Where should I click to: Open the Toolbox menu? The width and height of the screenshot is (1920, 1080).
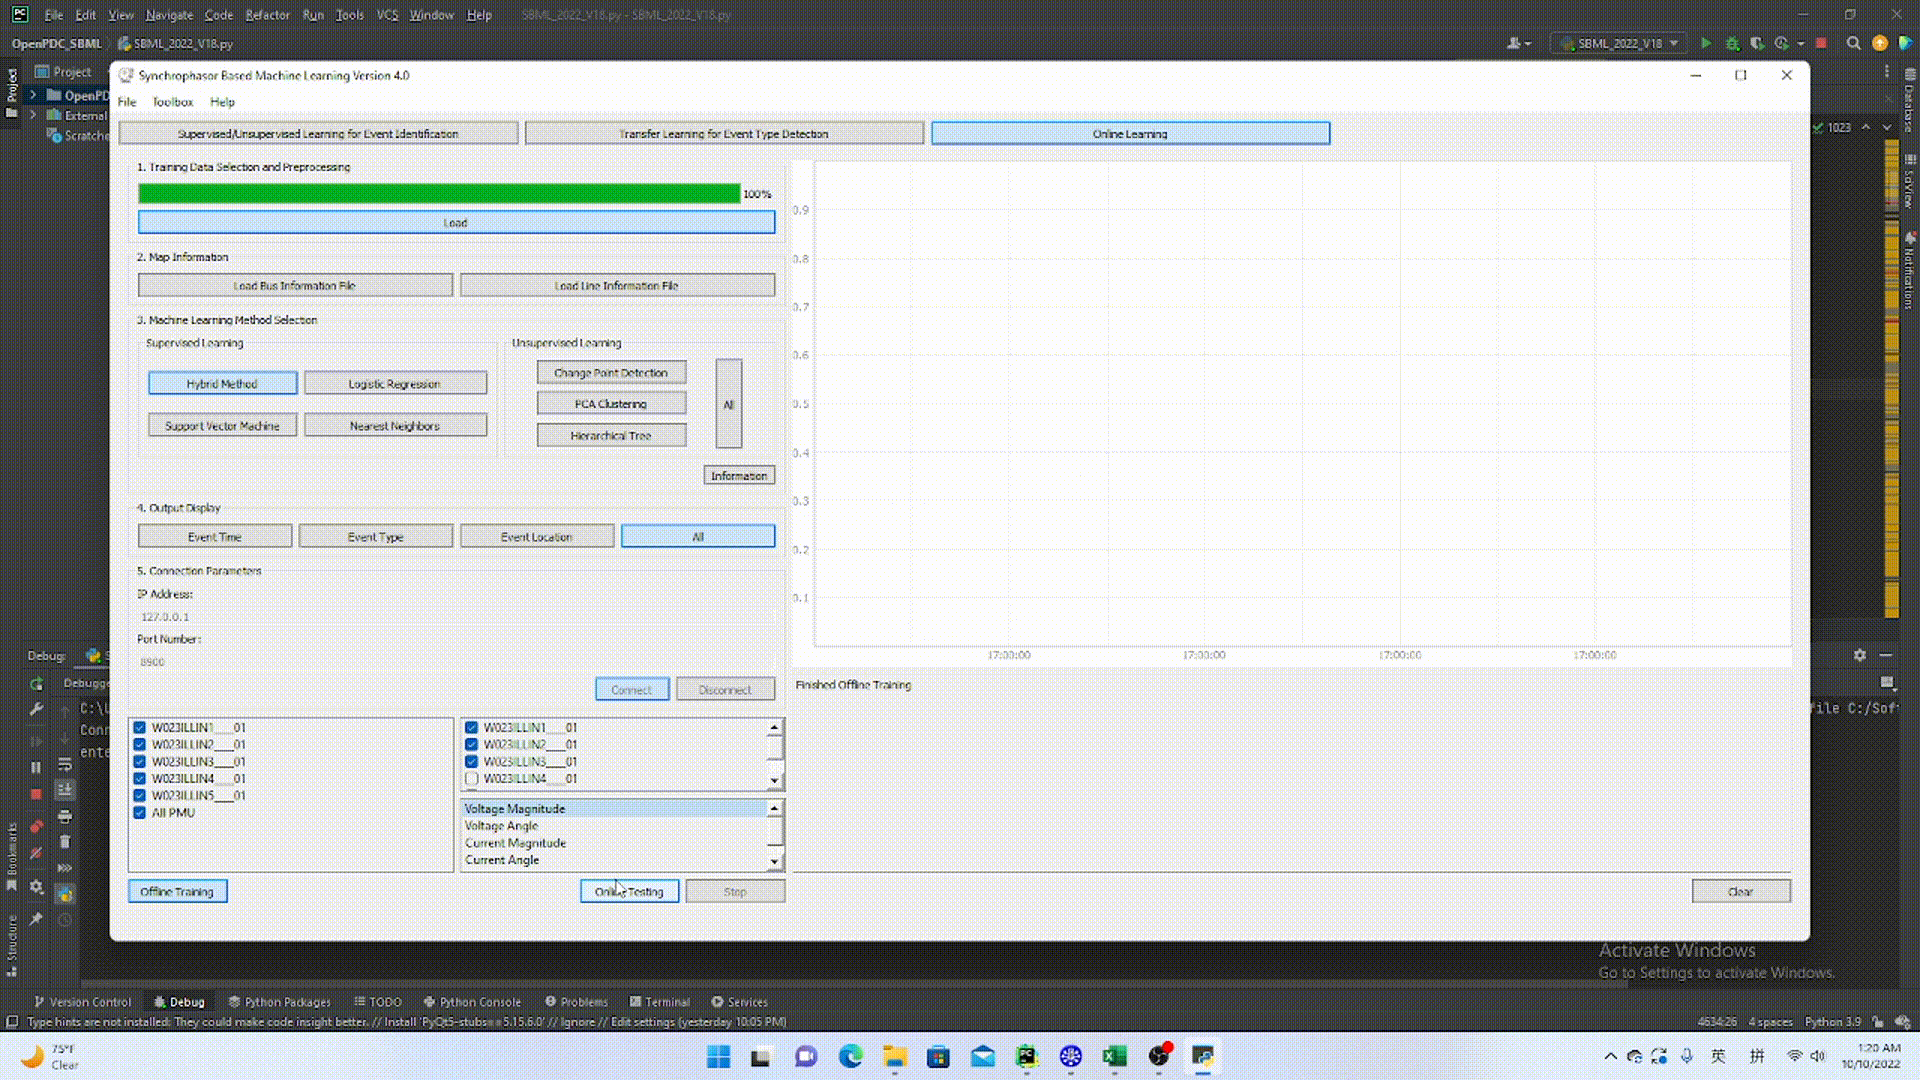[x=172, y=102]
